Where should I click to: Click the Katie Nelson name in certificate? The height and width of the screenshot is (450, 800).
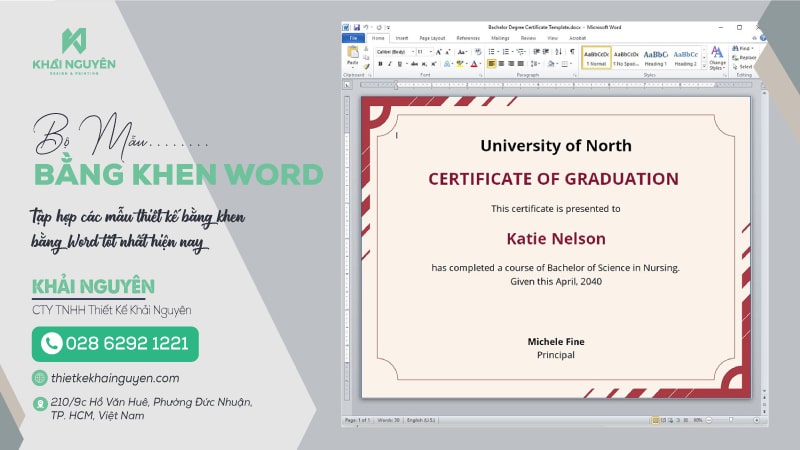pyautogui.click(x=556, y=239)
